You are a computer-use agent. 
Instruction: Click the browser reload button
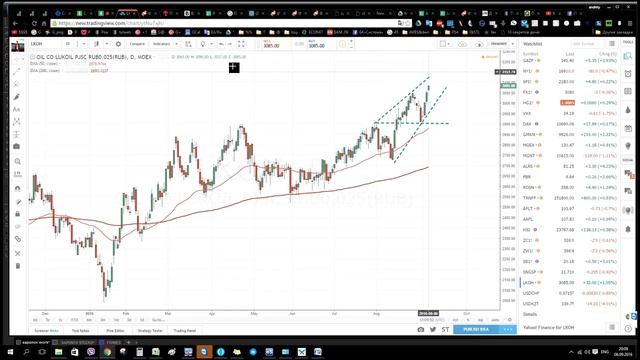click(x=34, y=23)
